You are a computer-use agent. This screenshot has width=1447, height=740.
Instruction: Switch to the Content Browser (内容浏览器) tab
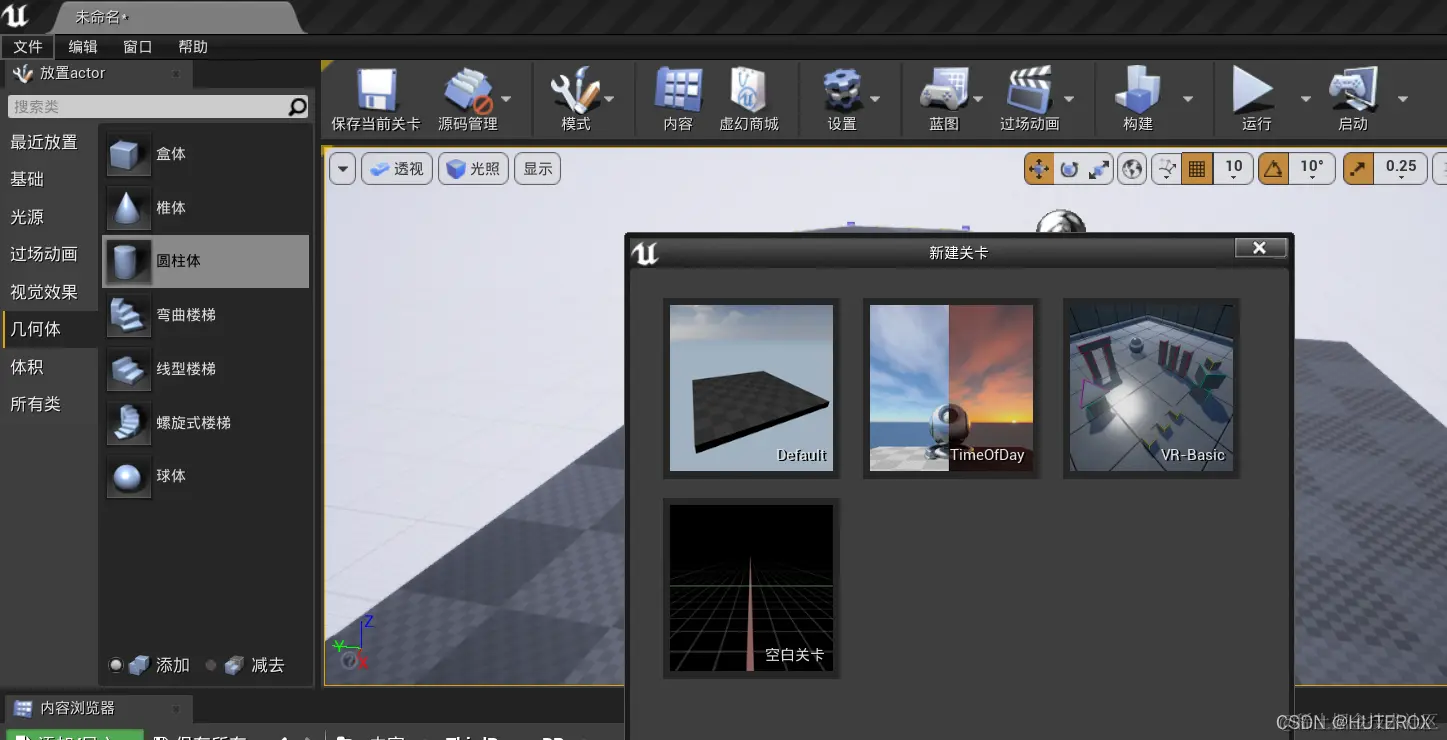pyautogui.click(x=98, y=708)
